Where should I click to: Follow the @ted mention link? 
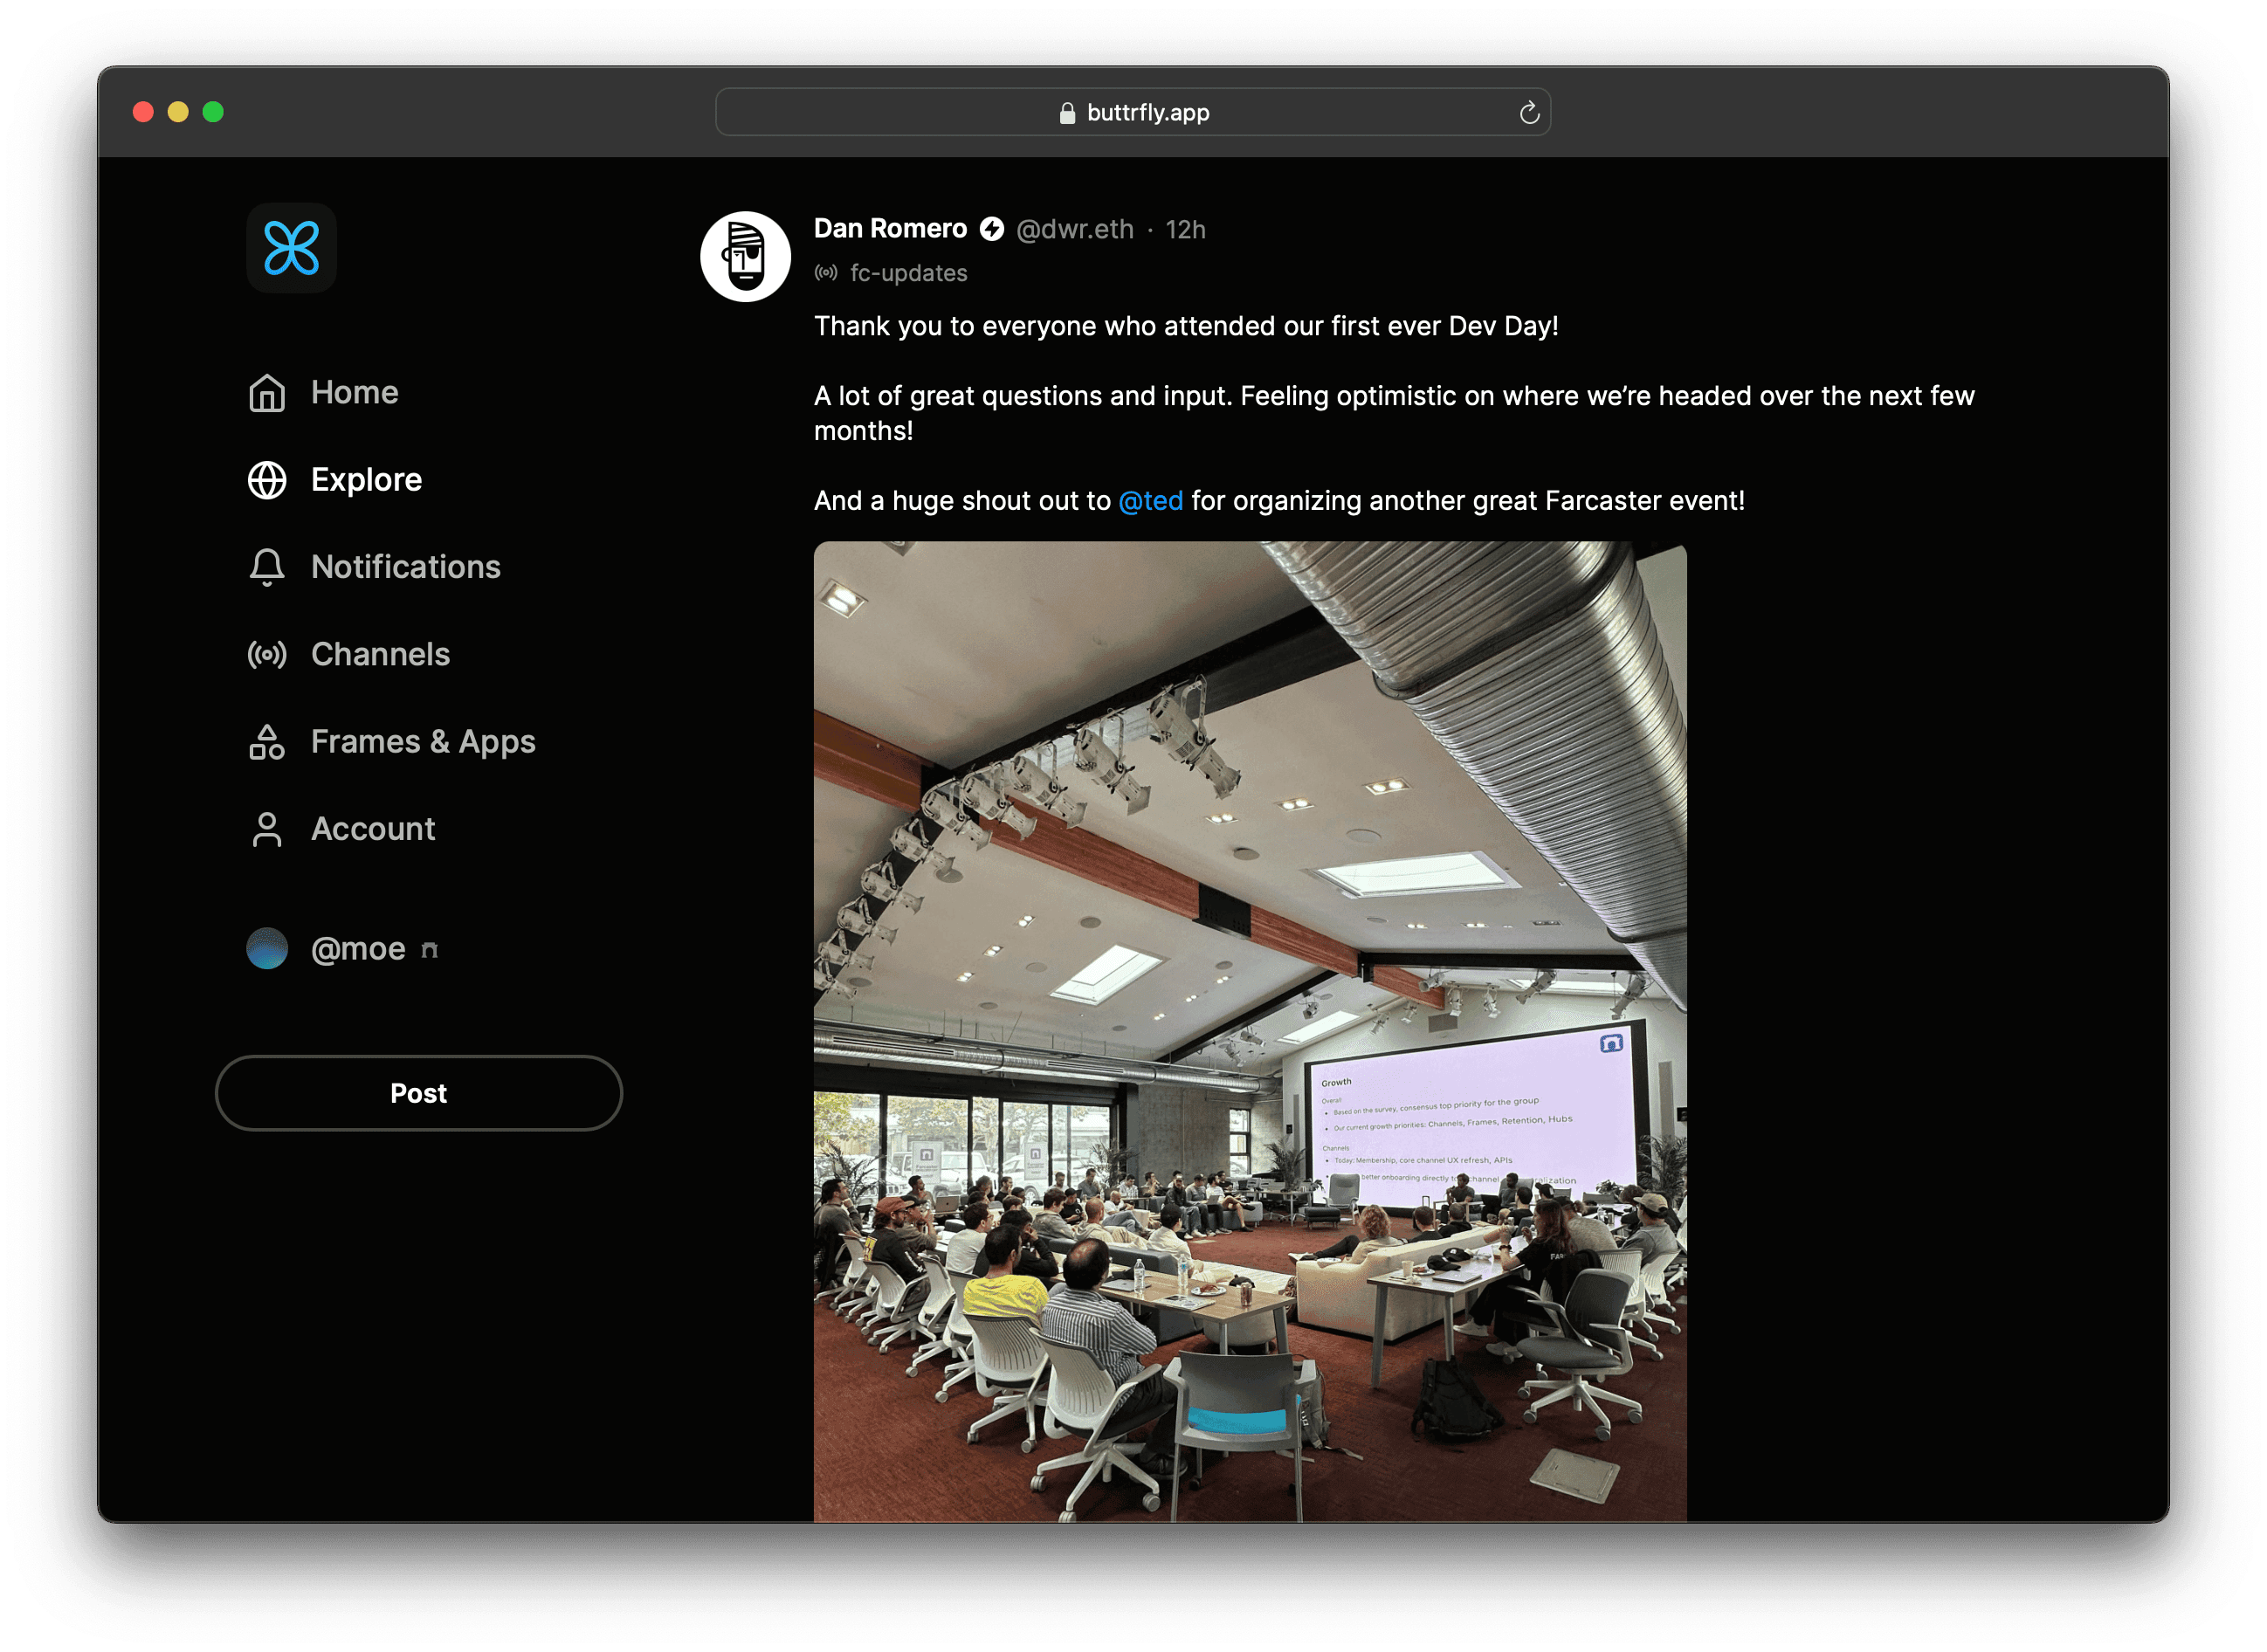pos(1150,501)
